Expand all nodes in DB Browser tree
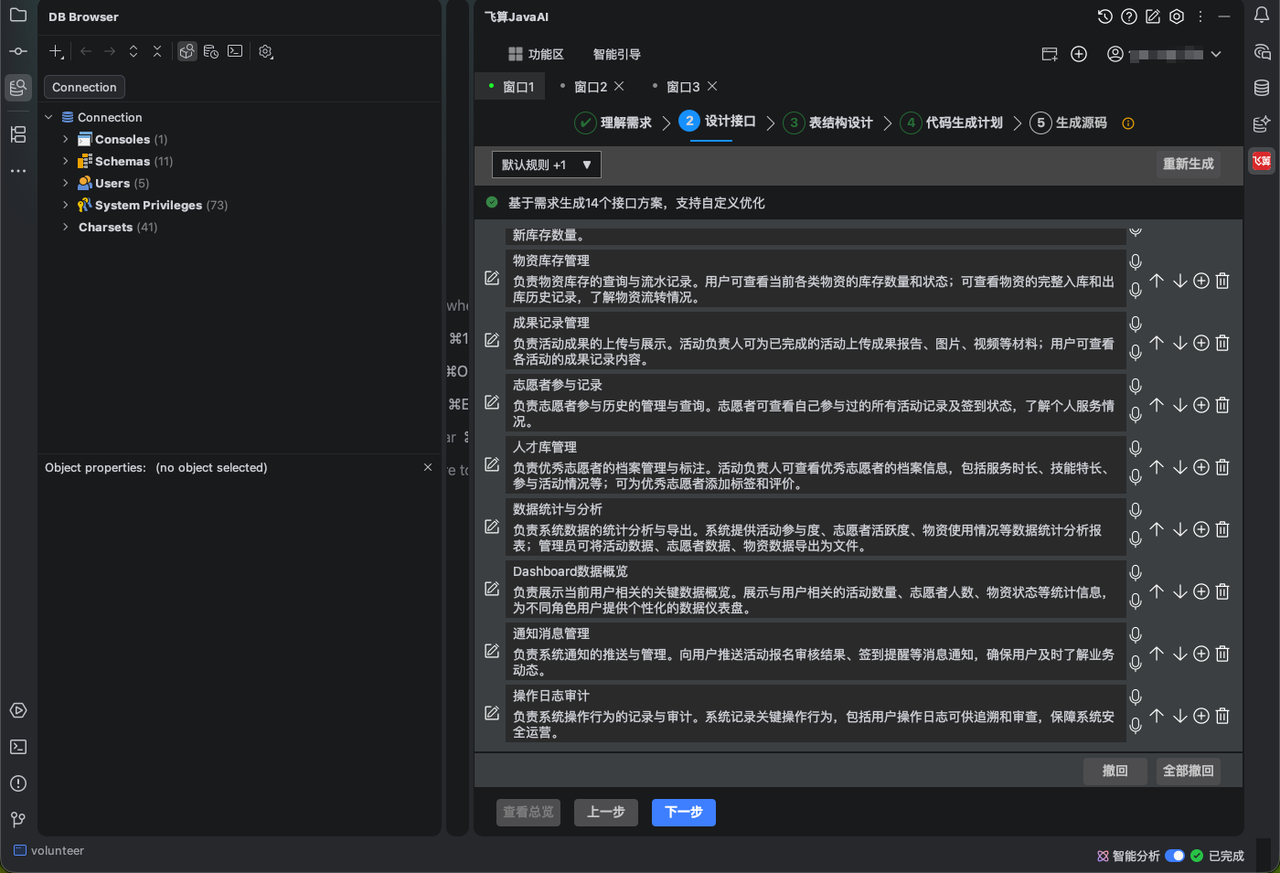 pos(133,51)
